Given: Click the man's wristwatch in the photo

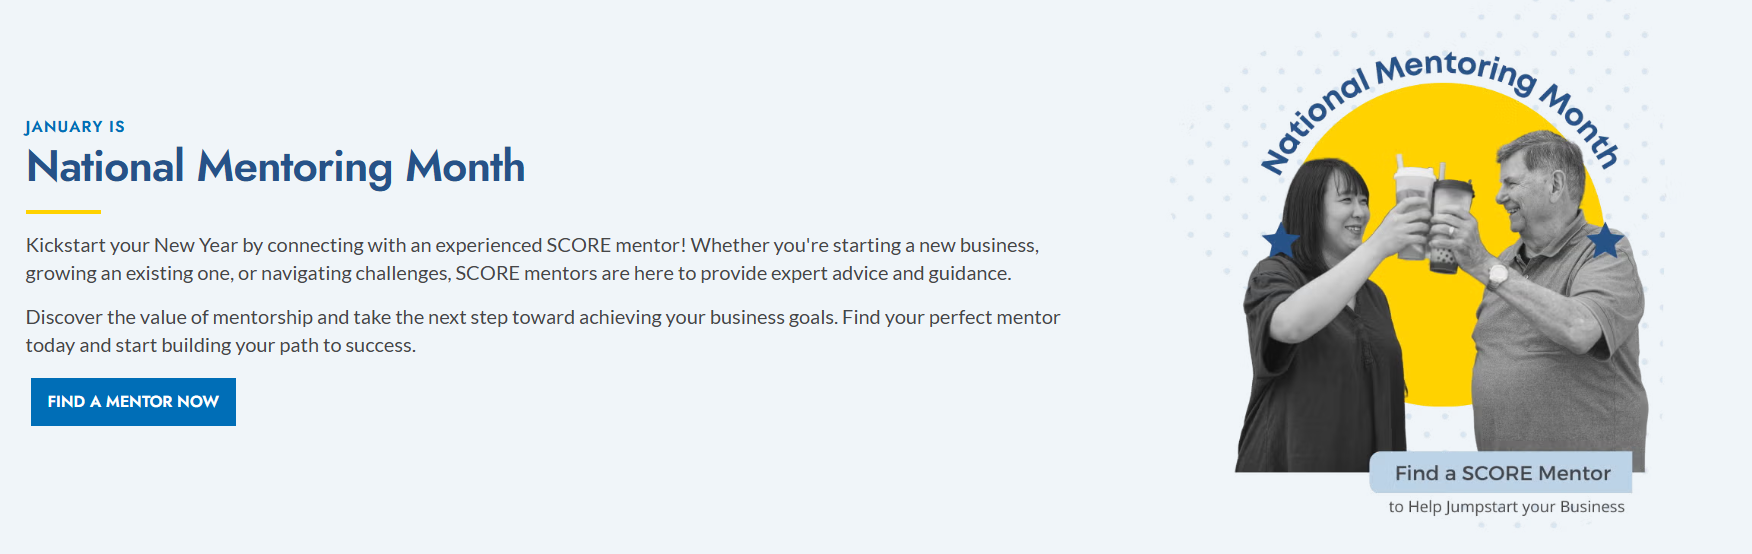Looking at the screenshot, I should coord(1497,274).
